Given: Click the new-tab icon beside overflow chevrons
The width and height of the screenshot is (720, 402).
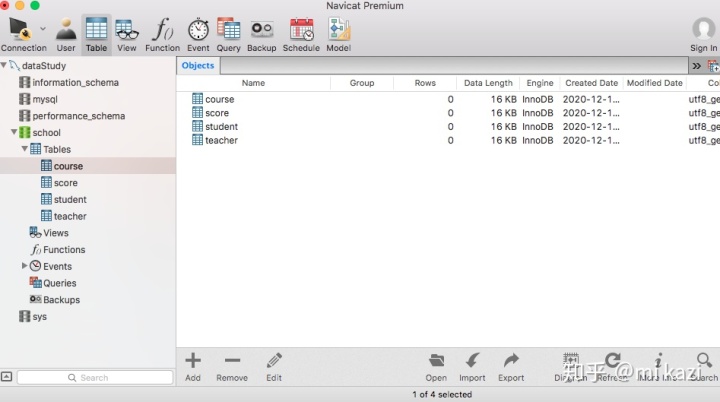Looking at the screenshot, I should click(x=714, y=66).
